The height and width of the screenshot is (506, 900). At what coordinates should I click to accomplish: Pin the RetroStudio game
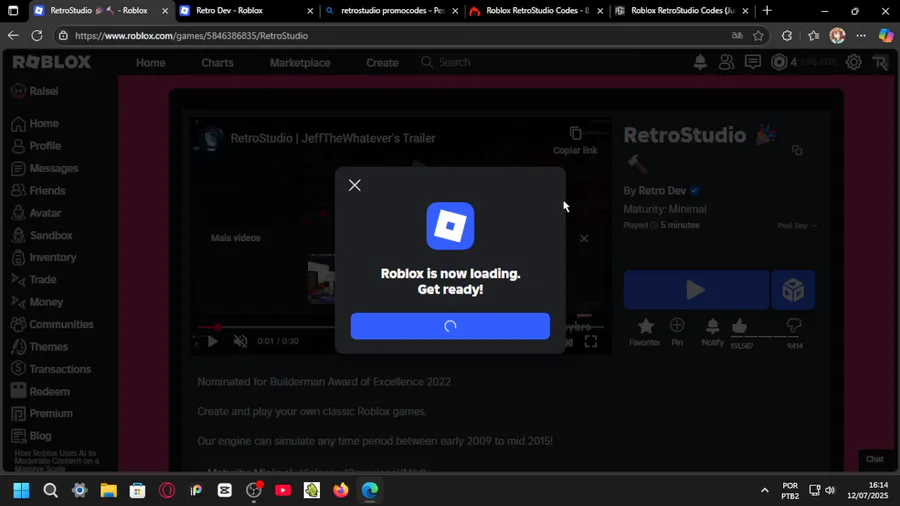coord(677,332)
